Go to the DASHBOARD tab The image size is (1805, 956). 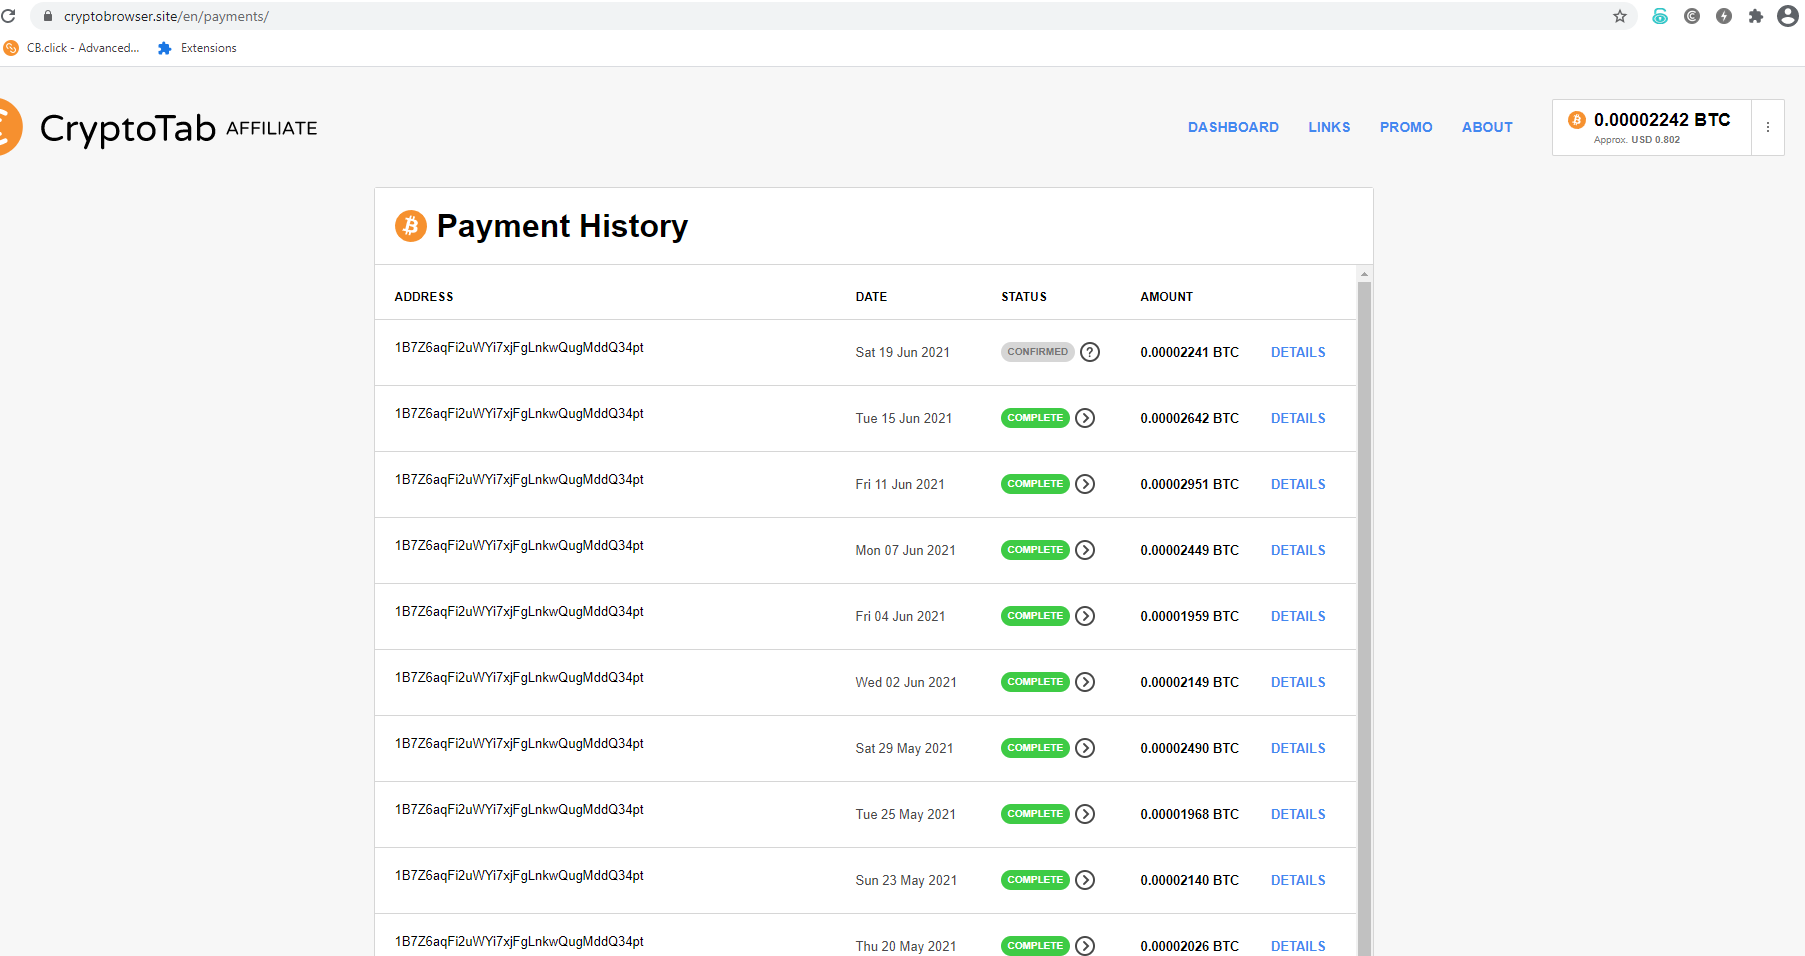click(x=1233, y=127)
